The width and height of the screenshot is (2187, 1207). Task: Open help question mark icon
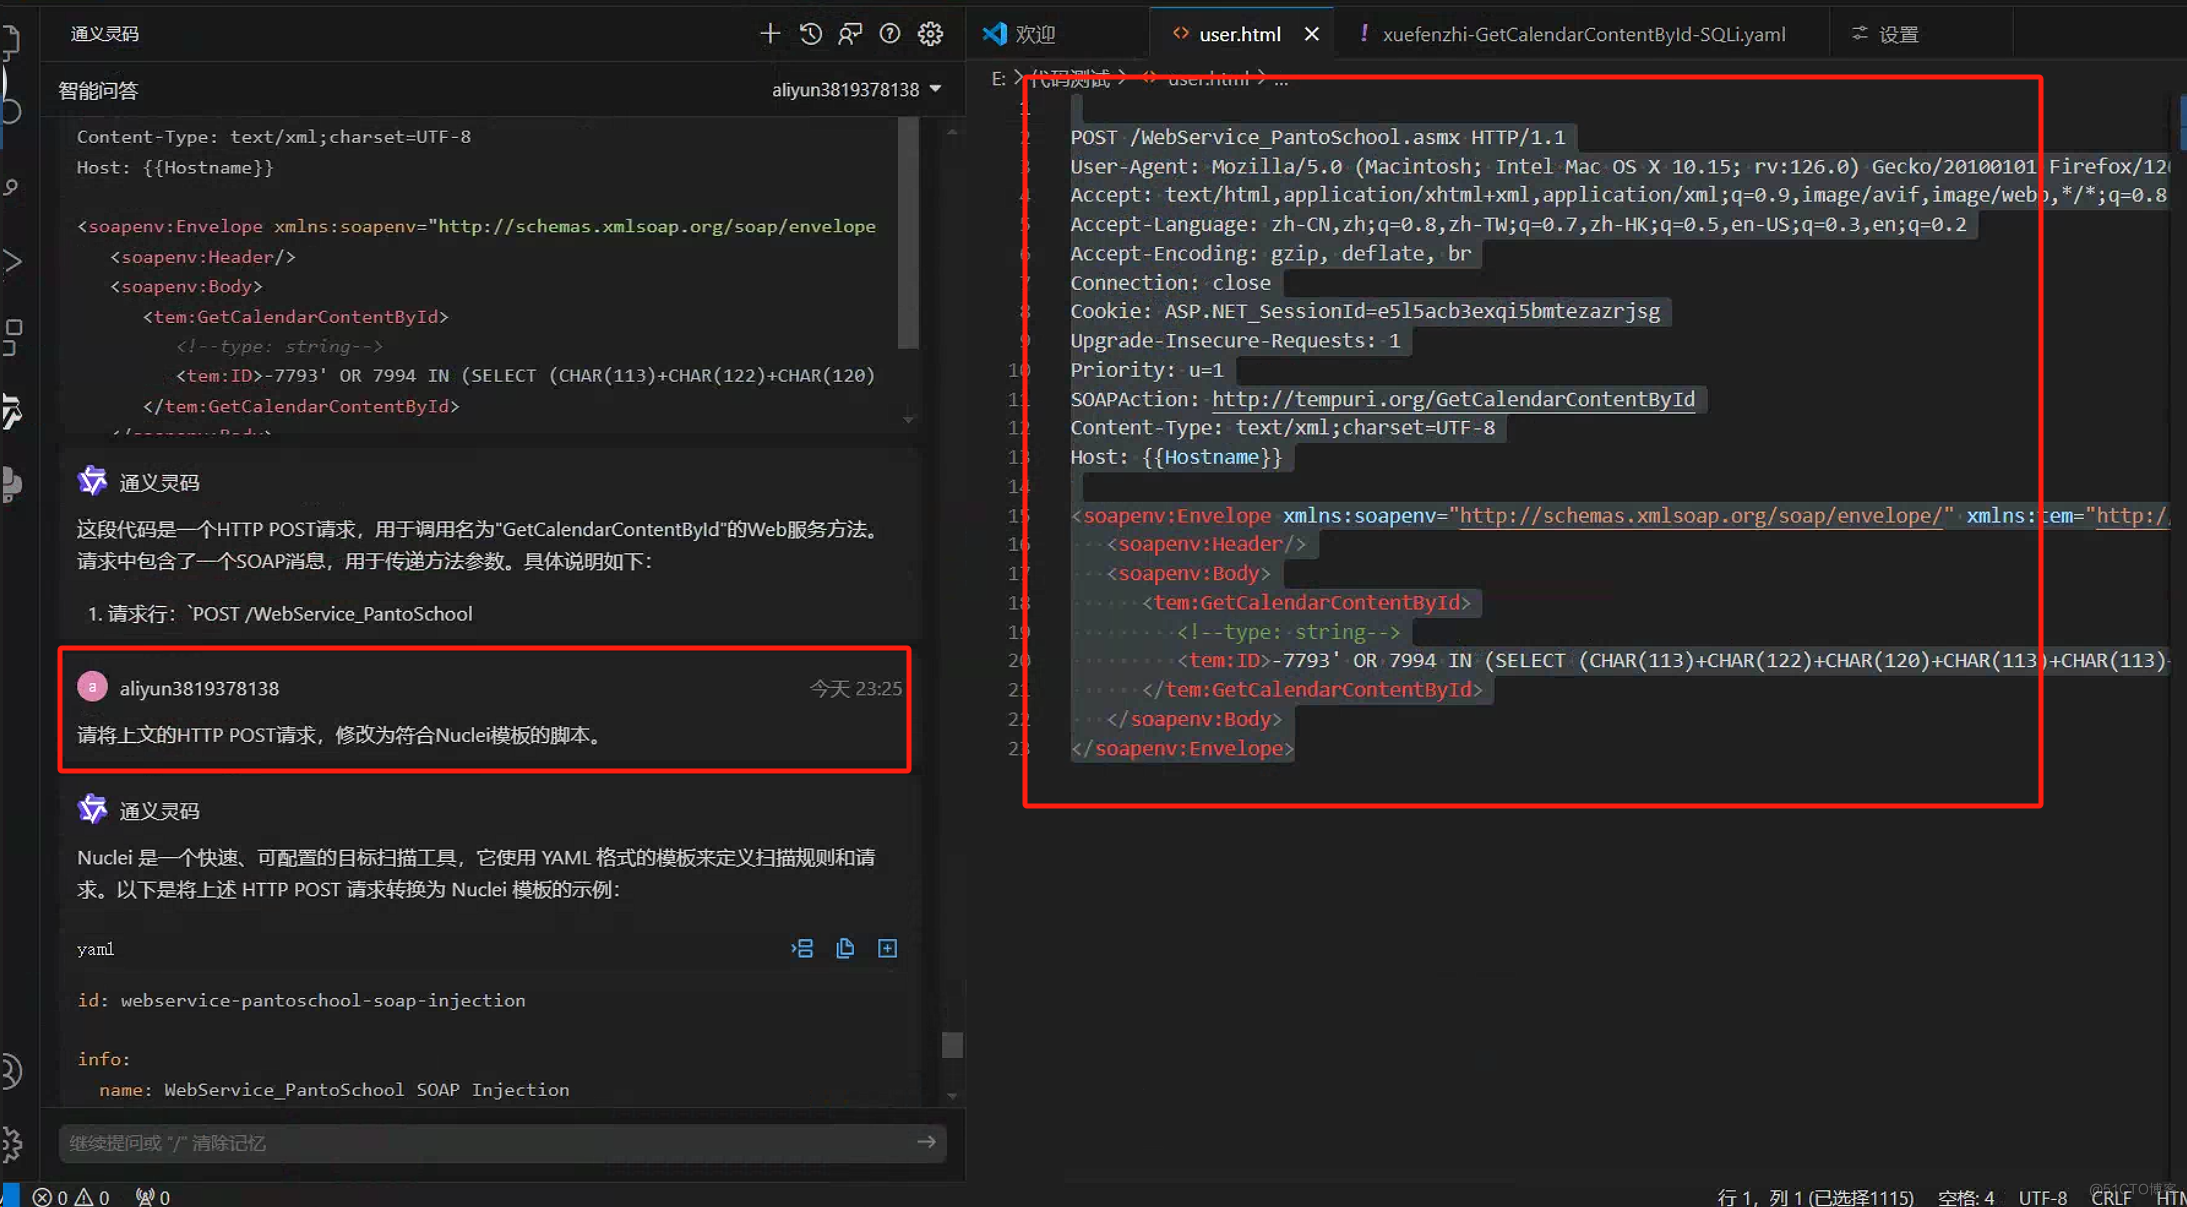pos(889,34)
